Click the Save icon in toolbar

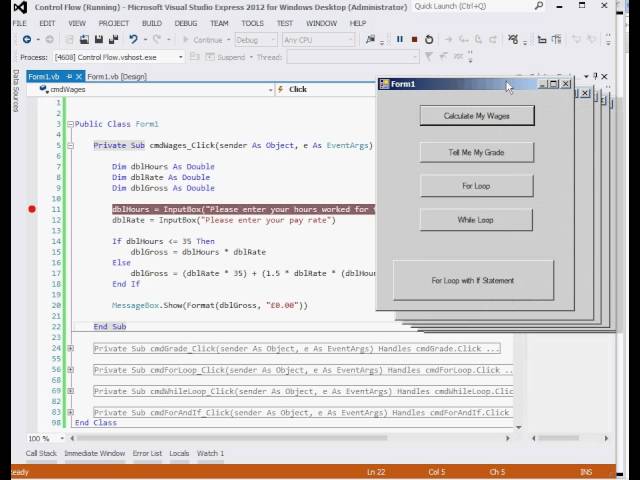point(99,40)
